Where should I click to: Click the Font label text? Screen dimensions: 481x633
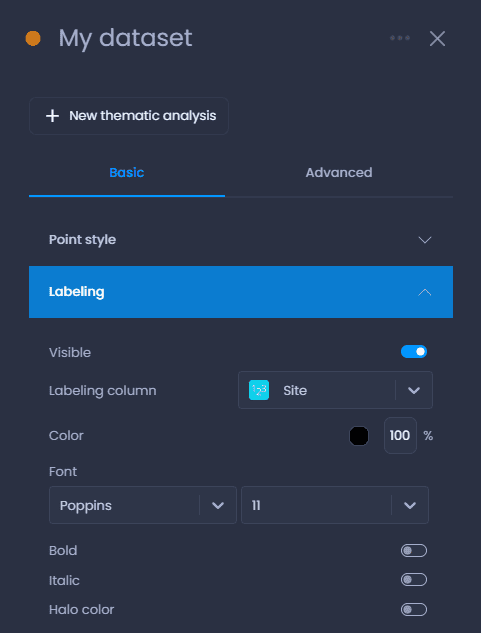[x=63, y=472]
